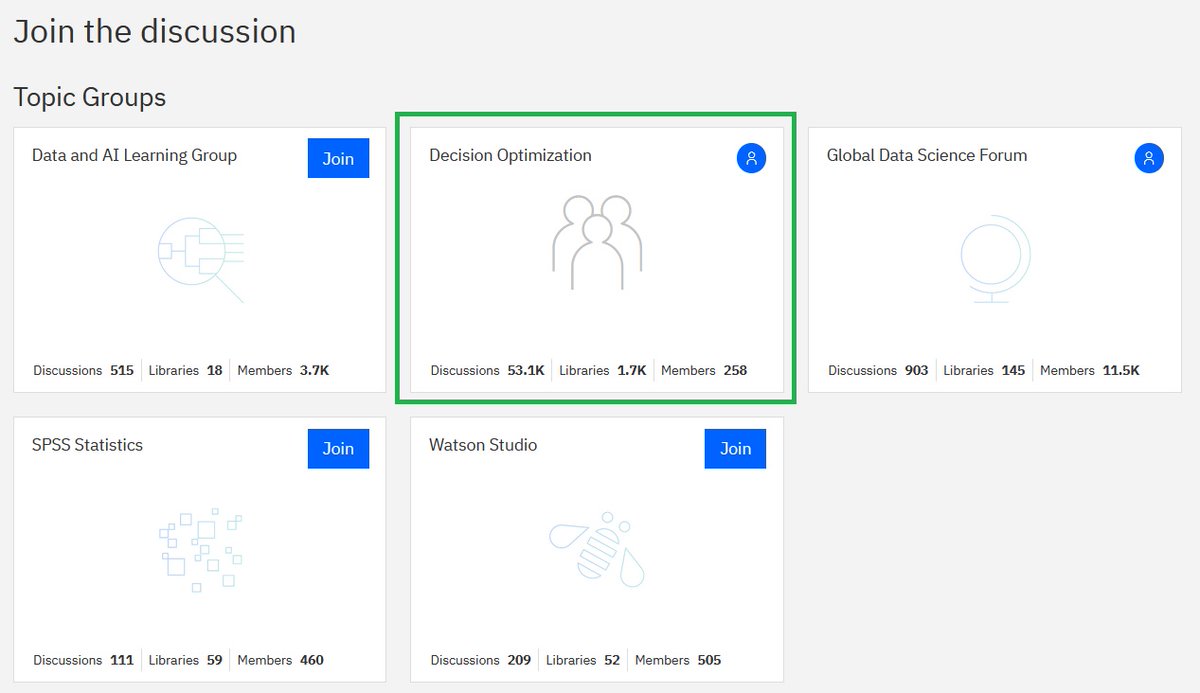
Task: Click Libraries 18 count
Action: tap(185, 370)
